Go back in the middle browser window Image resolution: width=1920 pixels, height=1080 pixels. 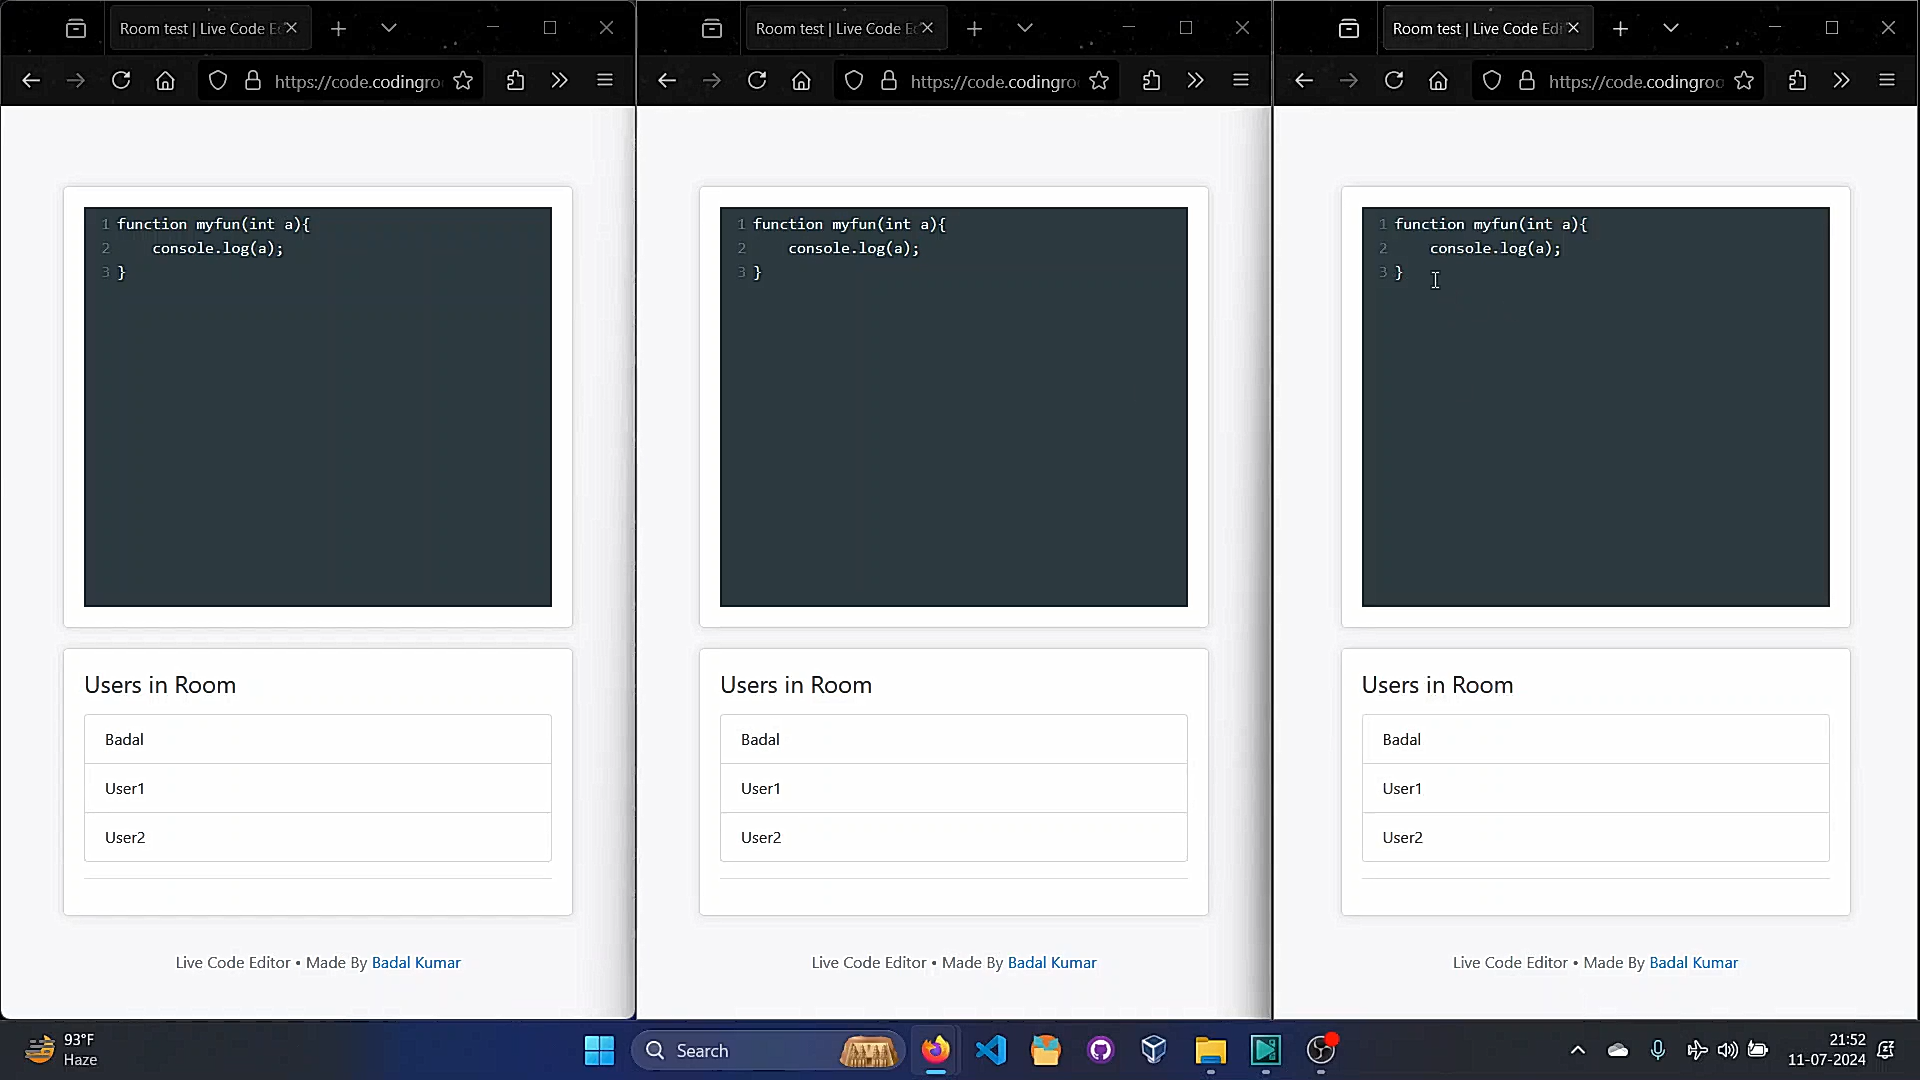(x=667, y=81)
